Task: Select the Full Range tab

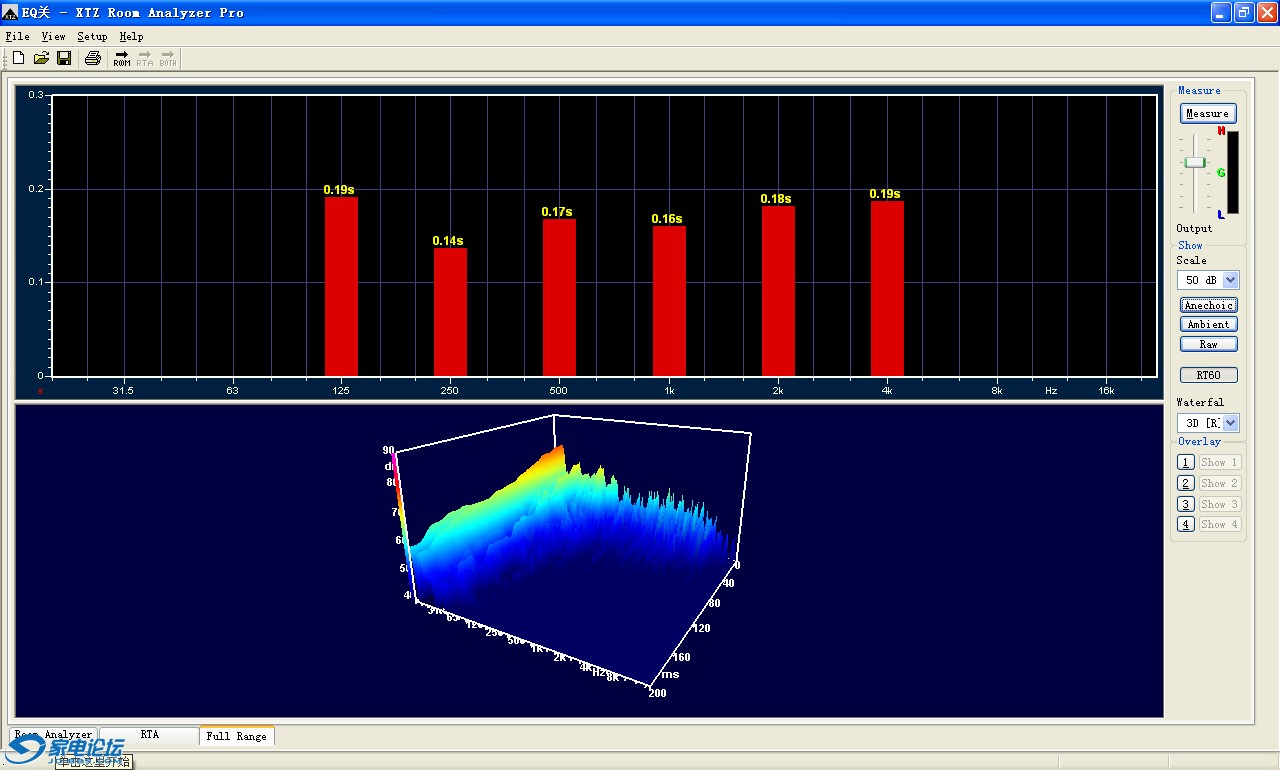Action: (237, 736)
